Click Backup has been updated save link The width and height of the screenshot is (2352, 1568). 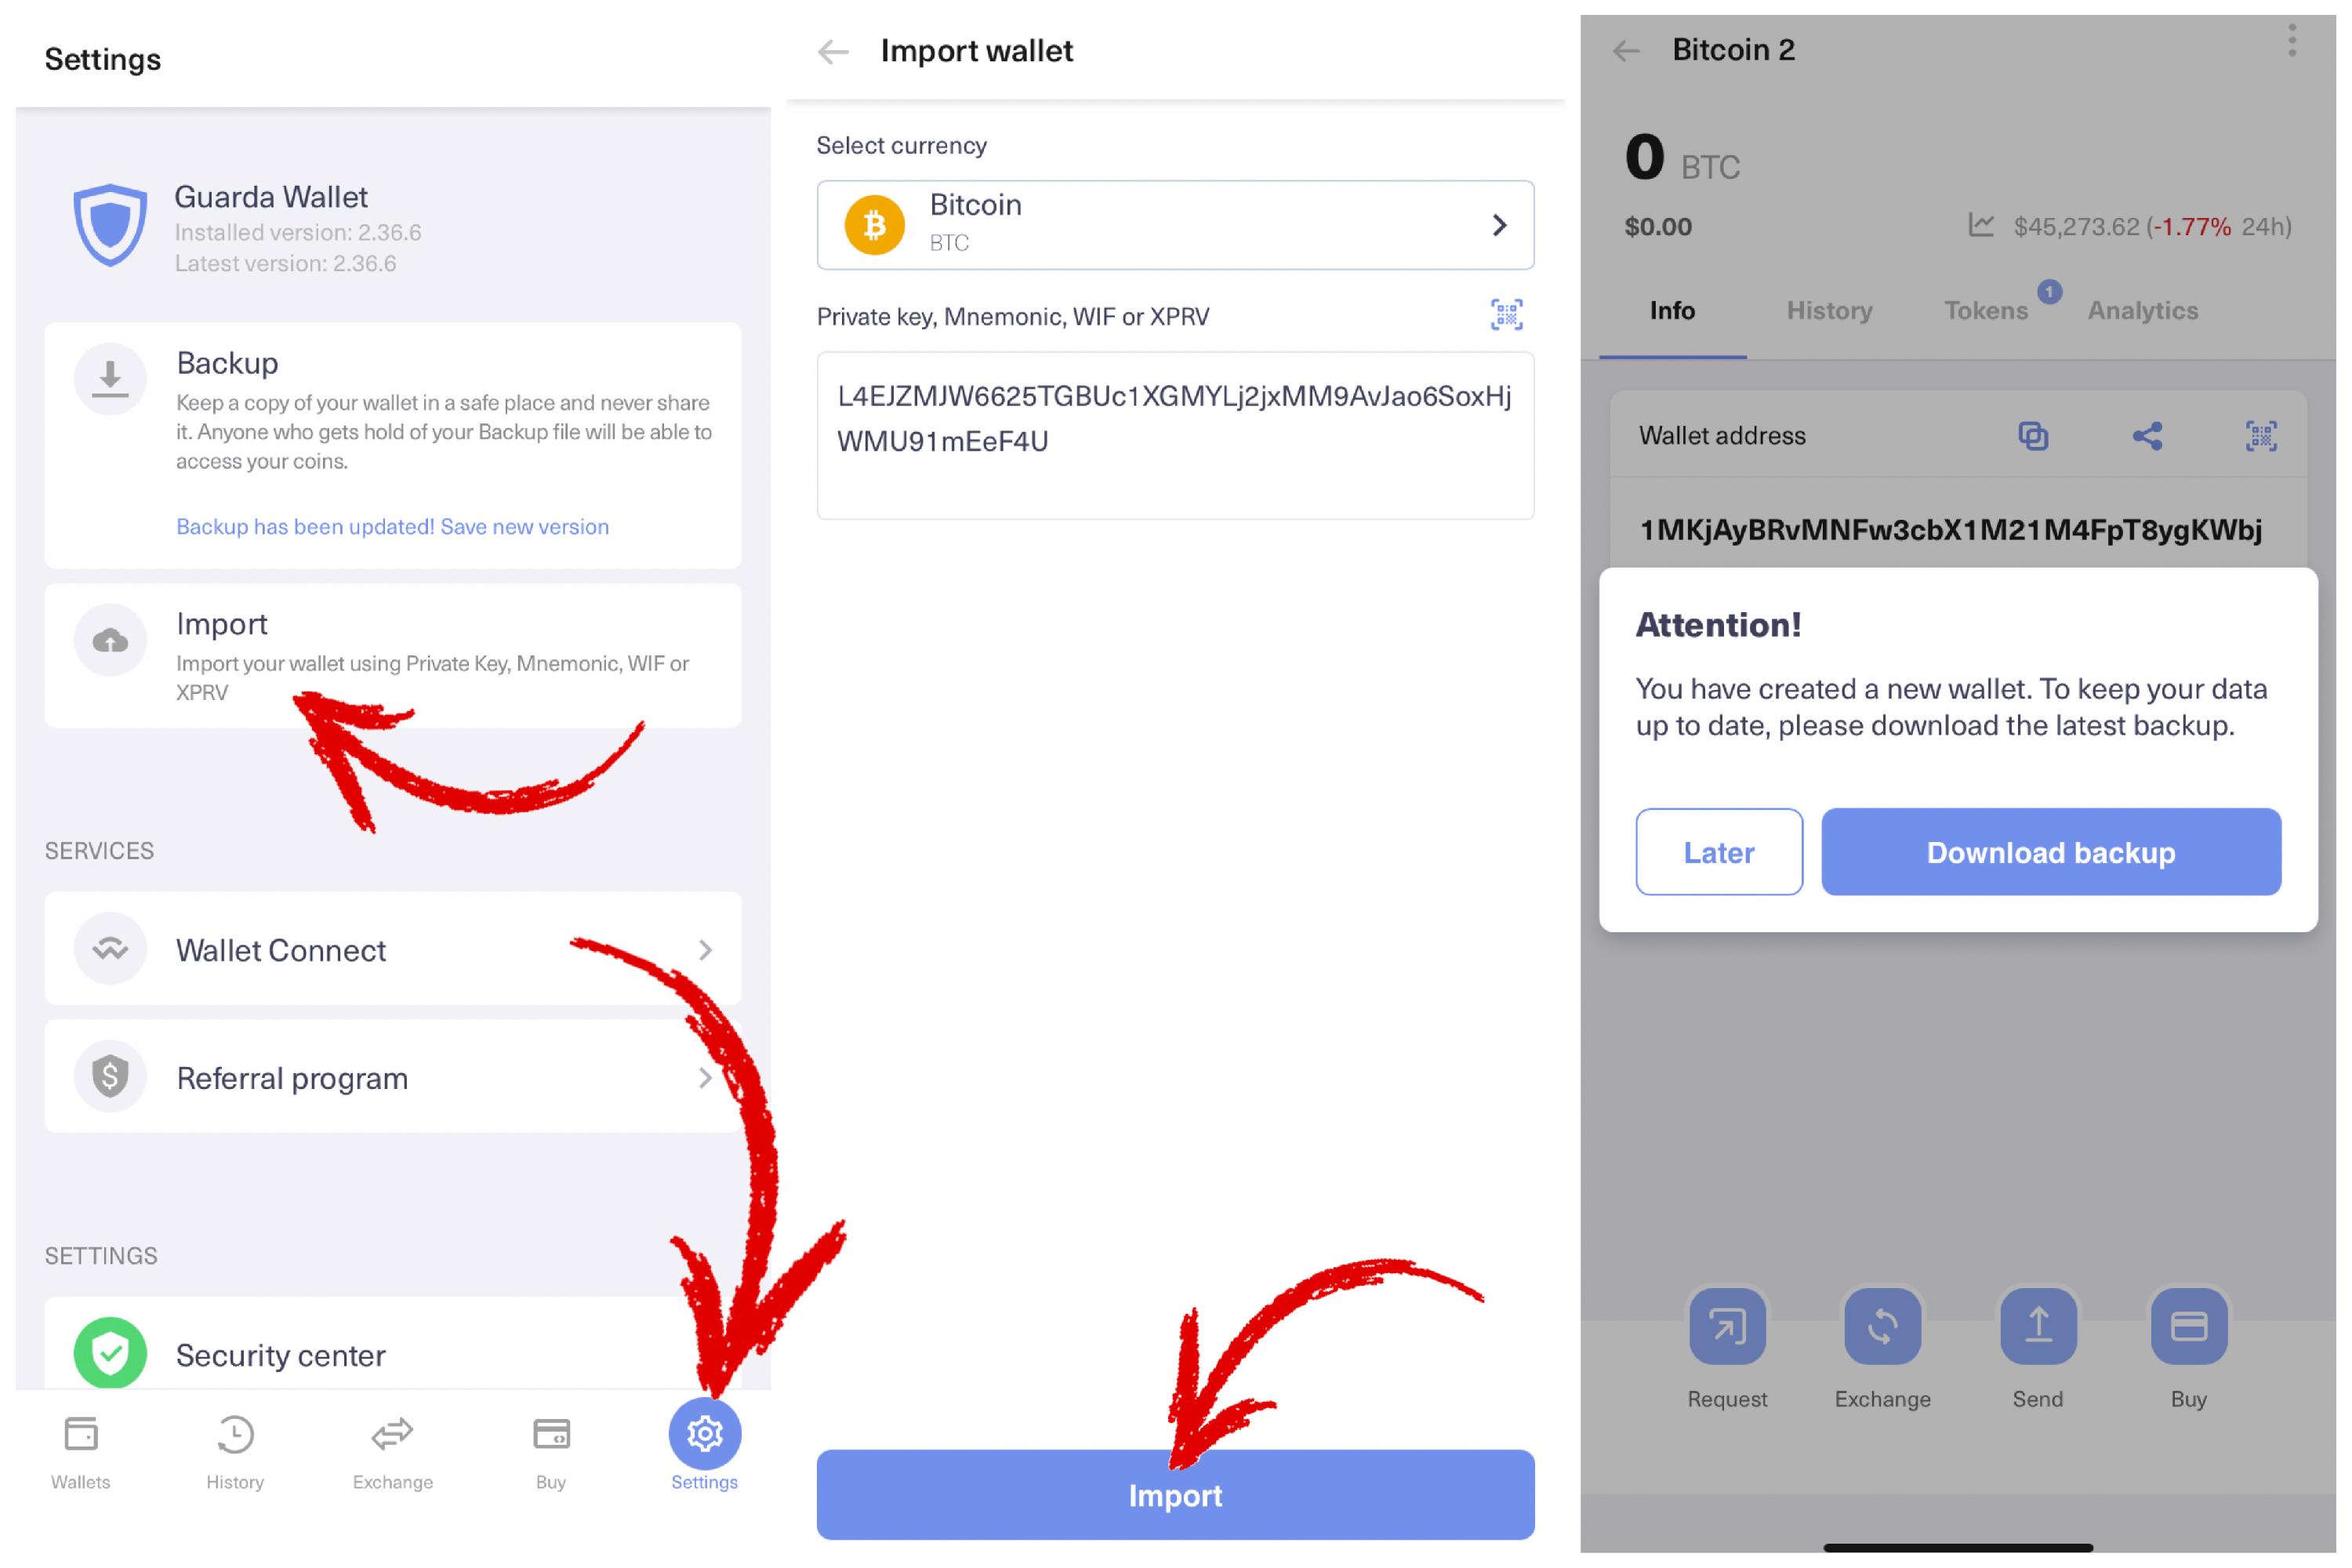point(390,525)
